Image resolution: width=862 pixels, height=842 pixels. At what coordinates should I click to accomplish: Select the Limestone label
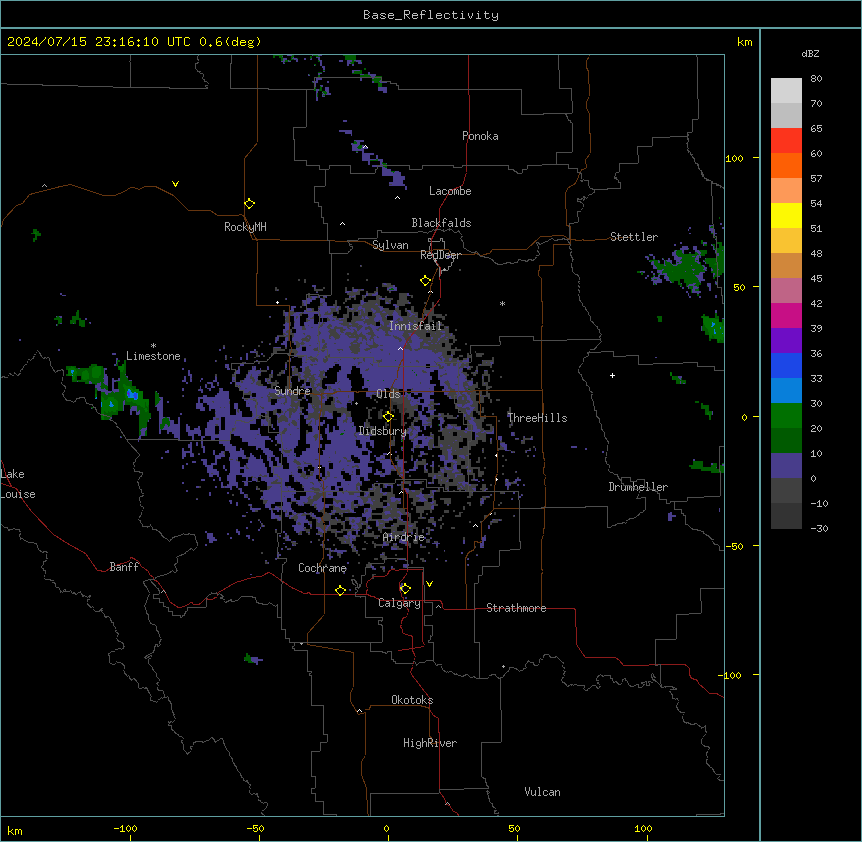(x=153, y=356)
